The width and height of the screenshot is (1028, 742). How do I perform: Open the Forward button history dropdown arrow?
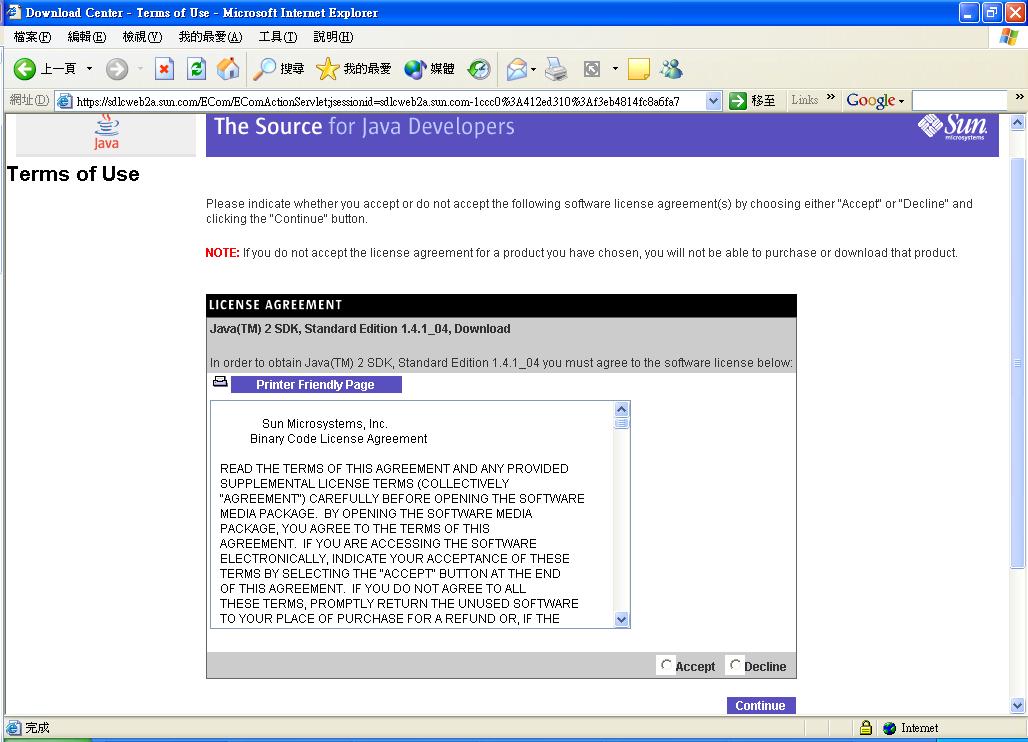tap(140, 68)
